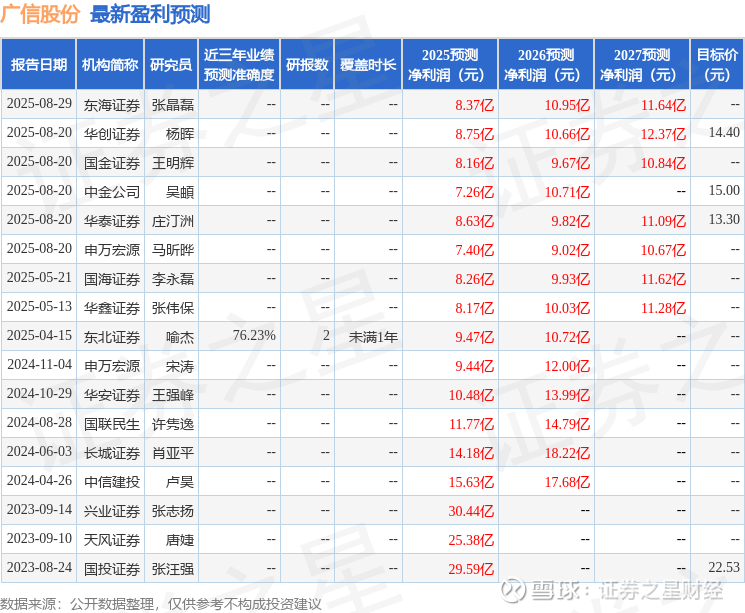The image size is (745, 613).
Task: Click institution 兴业证券
Action: pos(112,511)
